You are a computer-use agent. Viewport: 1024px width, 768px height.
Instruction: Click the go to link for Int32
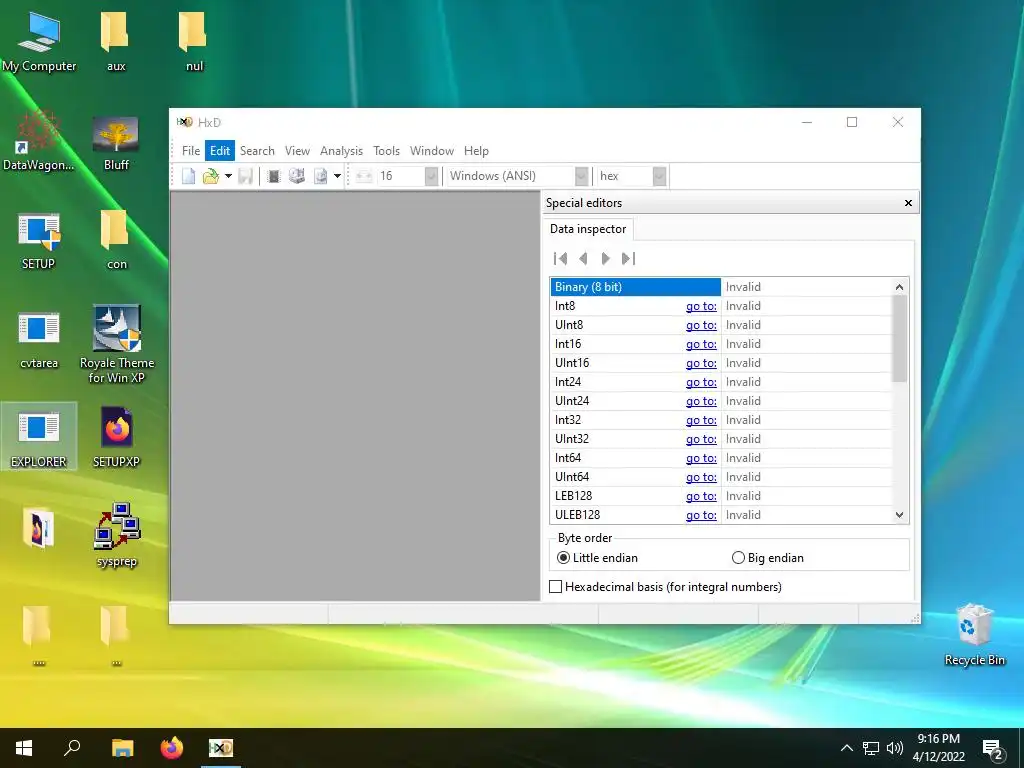701,420
